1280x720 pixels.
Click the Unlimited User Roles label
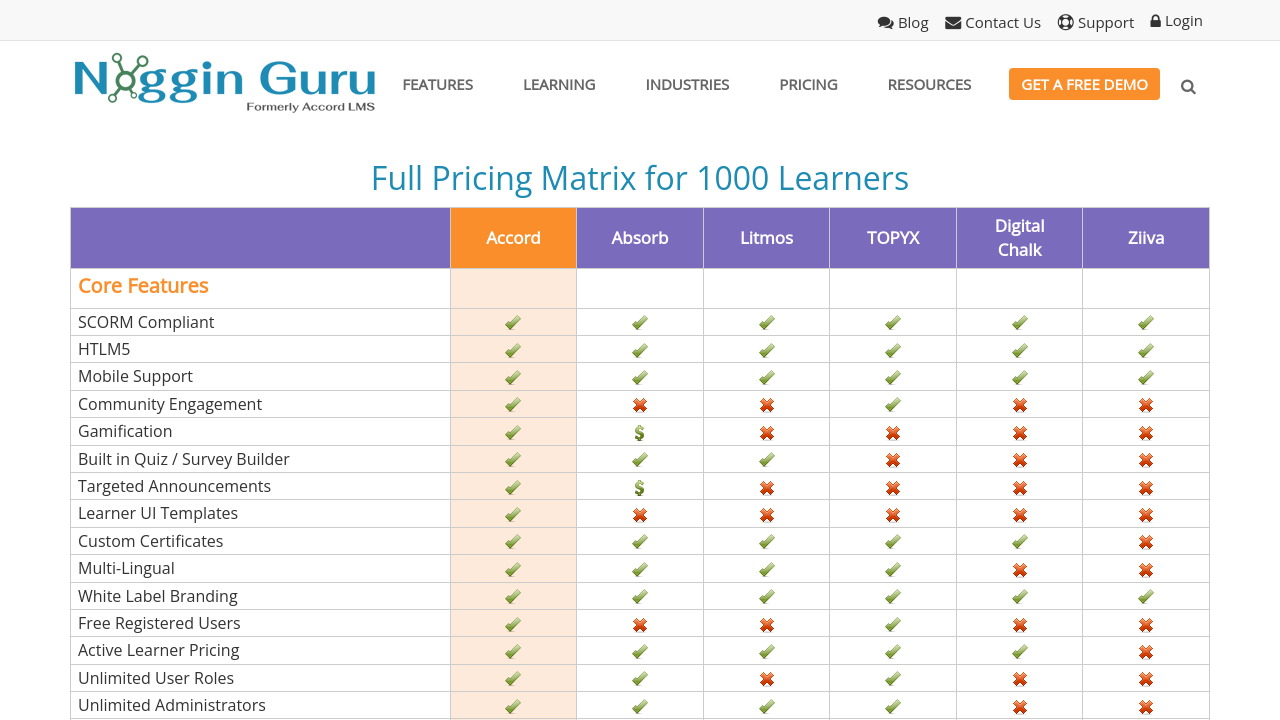point(156,678)
